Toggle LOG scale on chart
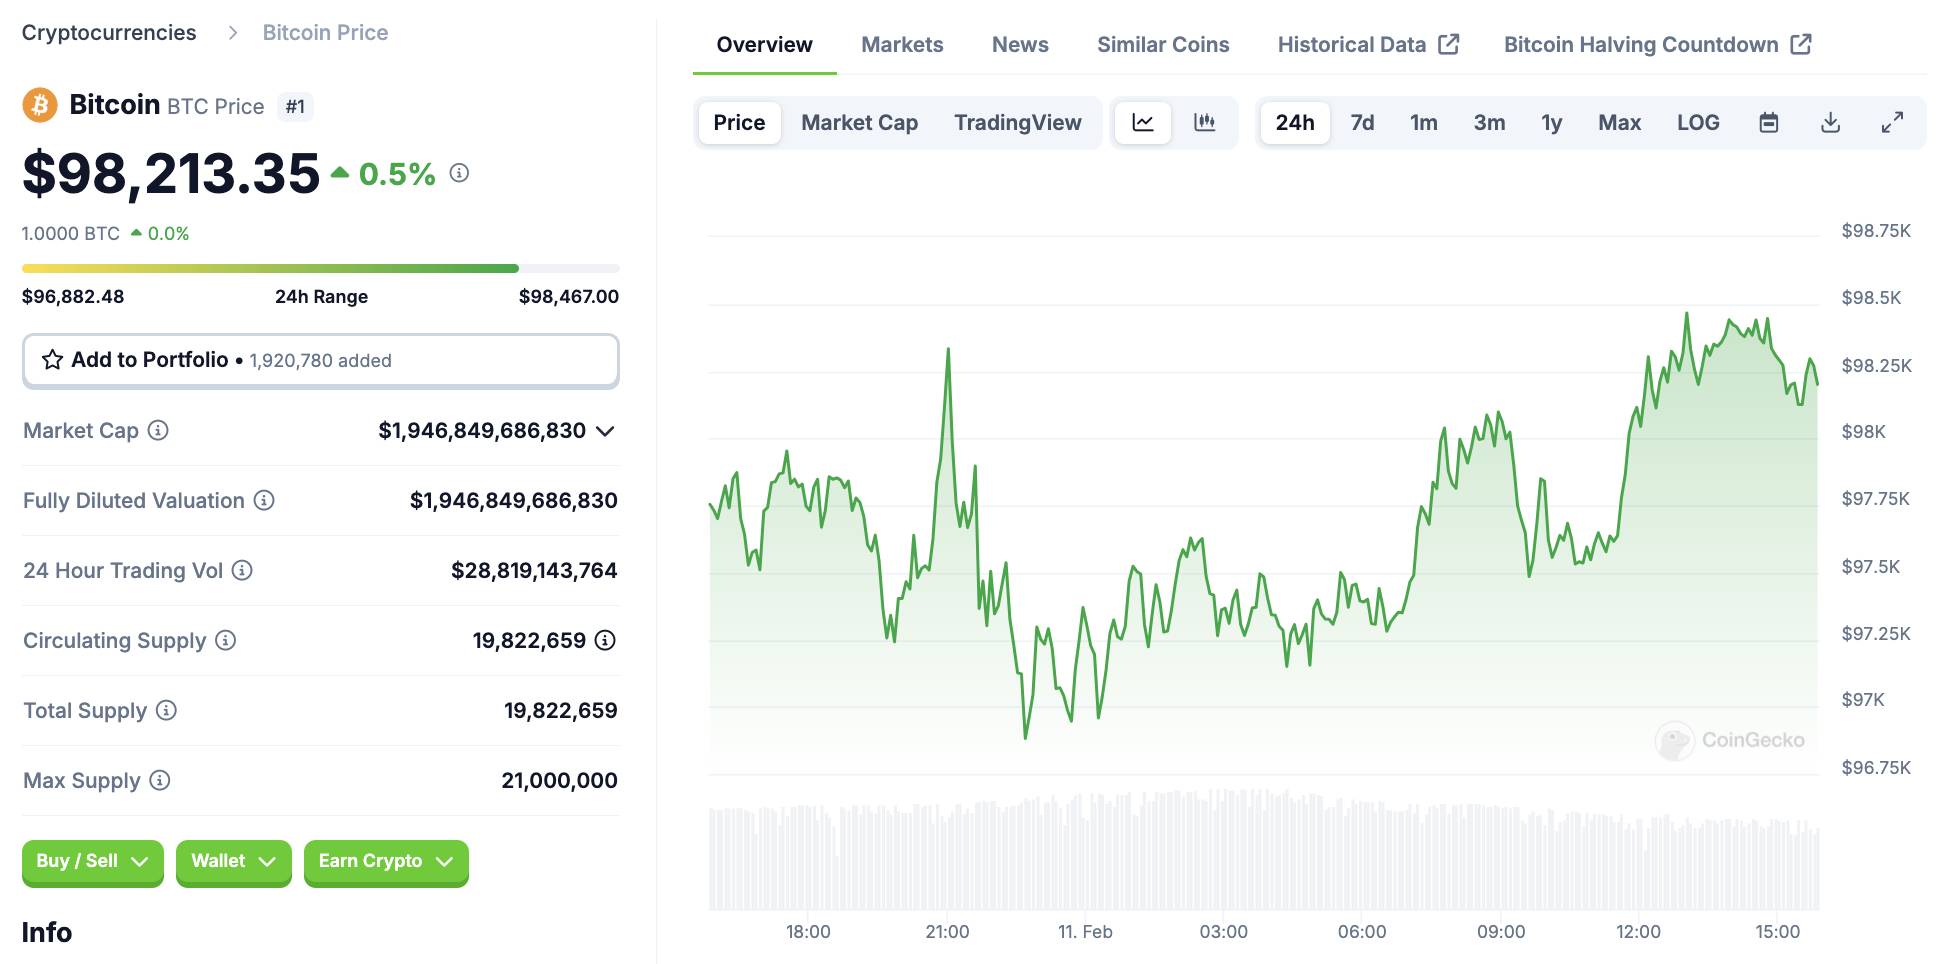 [x=1698, y=123]
